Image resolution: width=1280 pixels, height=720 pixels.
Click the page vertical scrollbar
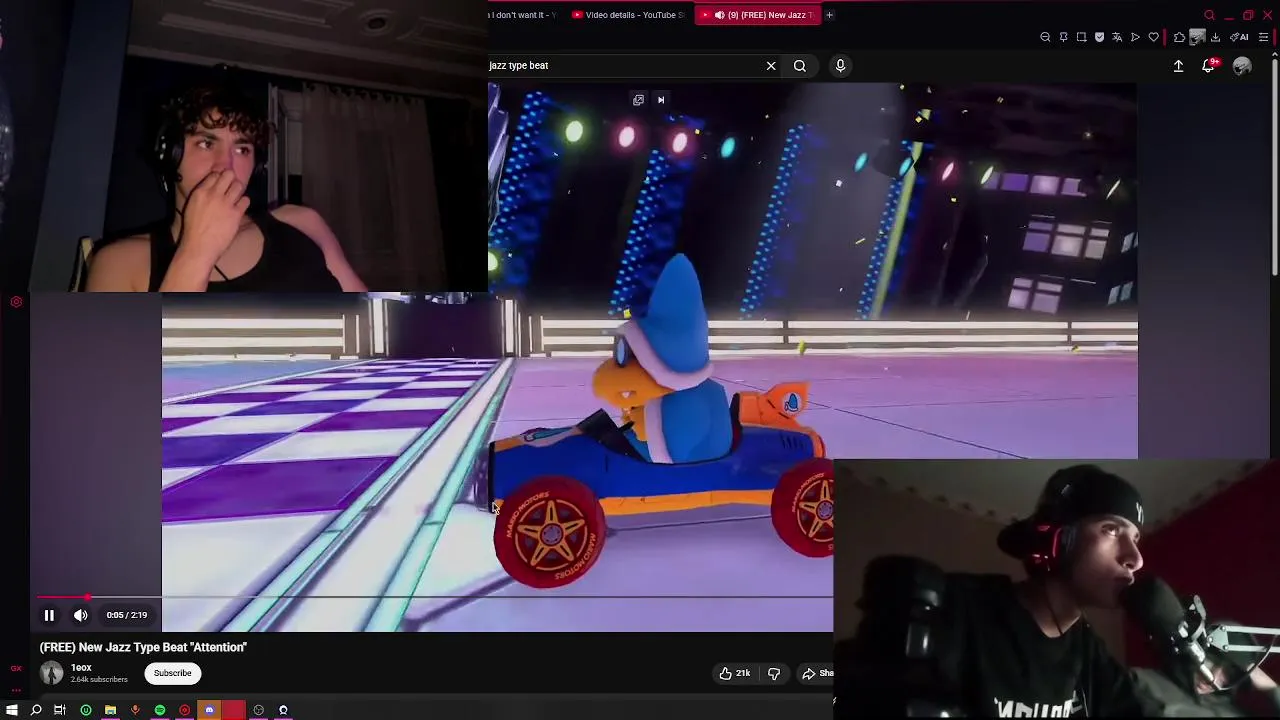tap(1274, 170)
